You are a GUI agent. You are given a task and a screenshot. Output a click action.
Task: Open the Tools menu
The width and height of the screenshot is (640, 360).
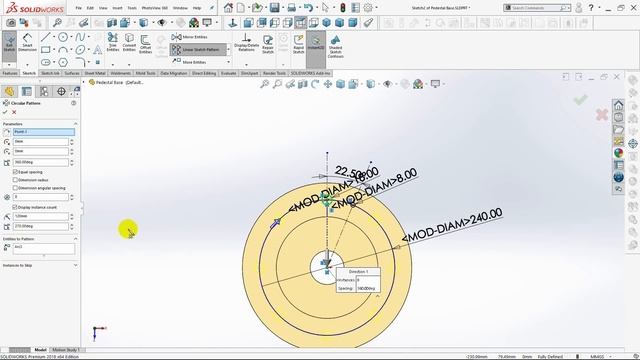132,8
